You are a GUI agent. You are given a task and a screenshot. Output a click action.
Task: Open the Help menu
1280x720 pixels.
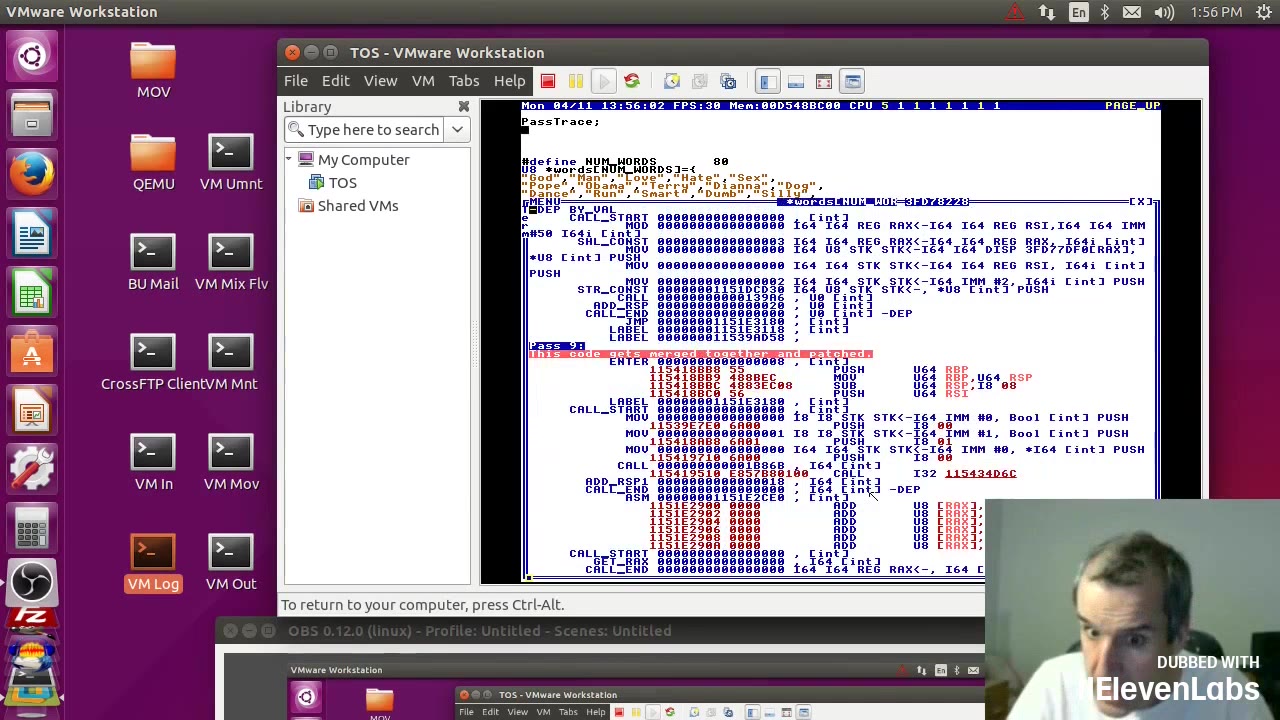(509, 81)
